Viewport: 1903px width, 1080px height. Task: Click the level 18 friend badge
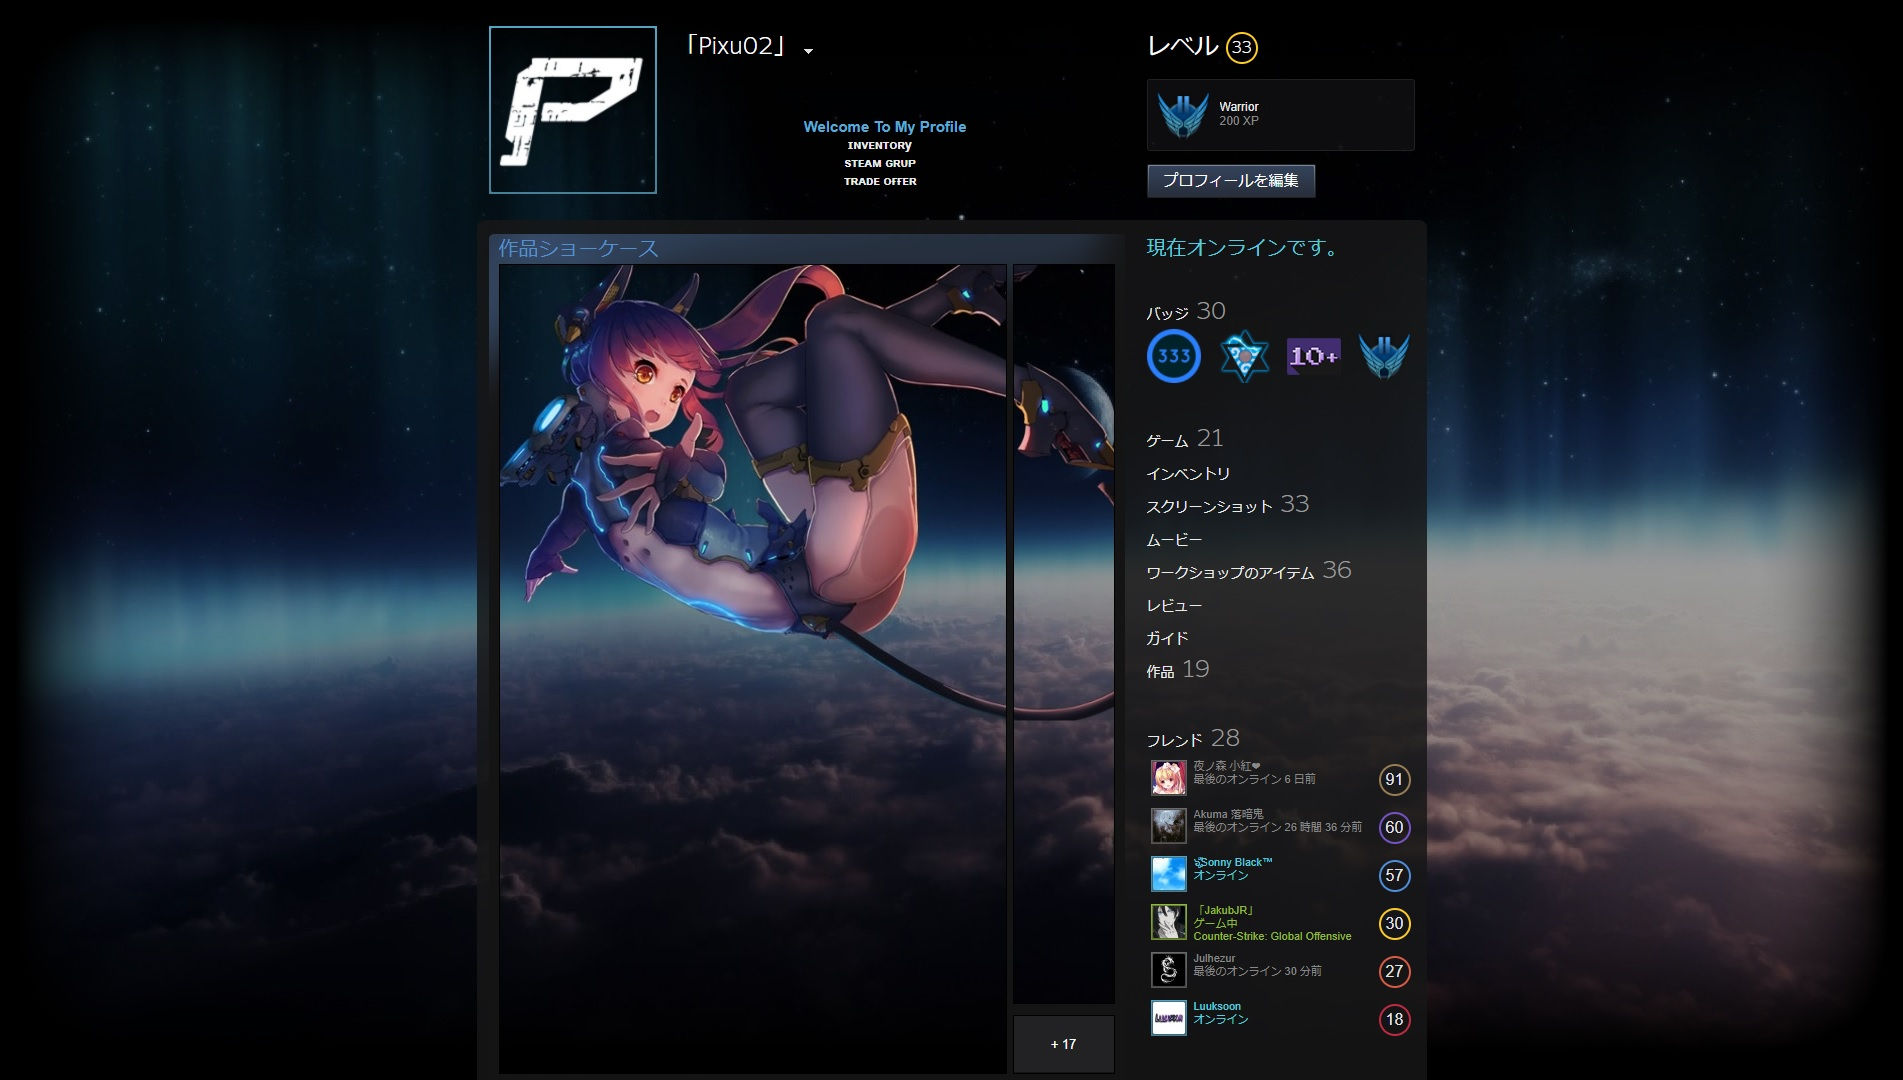click(x=1394, y=1019)
